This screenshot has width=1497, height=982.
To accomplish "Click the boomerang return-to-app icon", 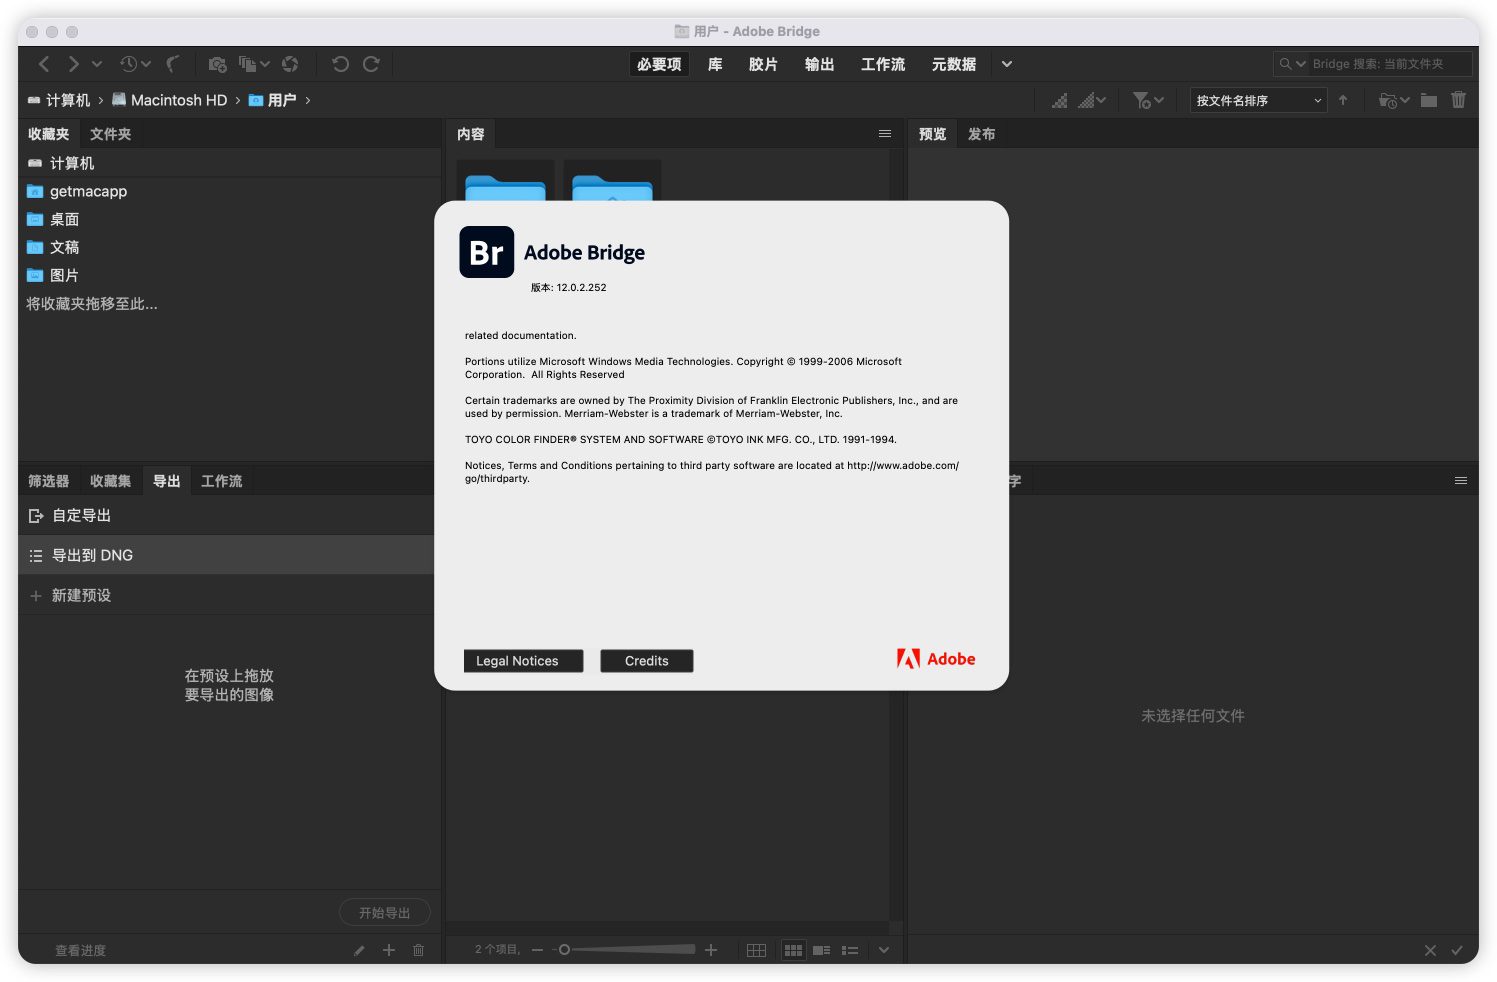I will pyautogui.click(x=173, y=64).
